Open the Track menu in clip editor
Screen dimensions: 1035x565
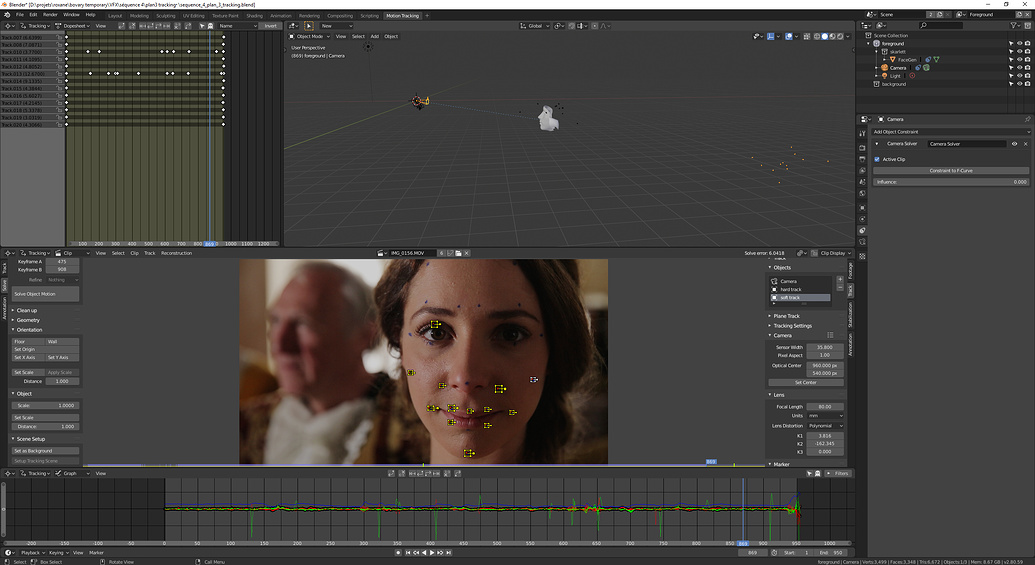click(150, 253)
